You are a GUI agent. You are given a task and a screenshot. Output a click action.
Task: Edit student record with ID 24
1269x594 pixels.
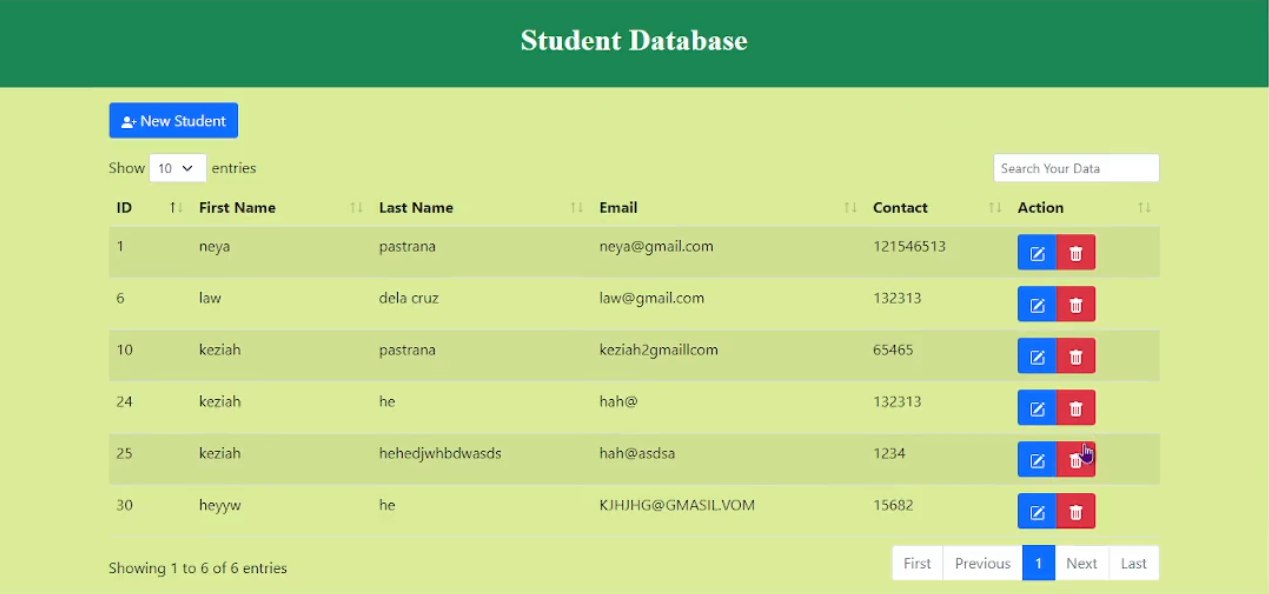coord(1037,408)
